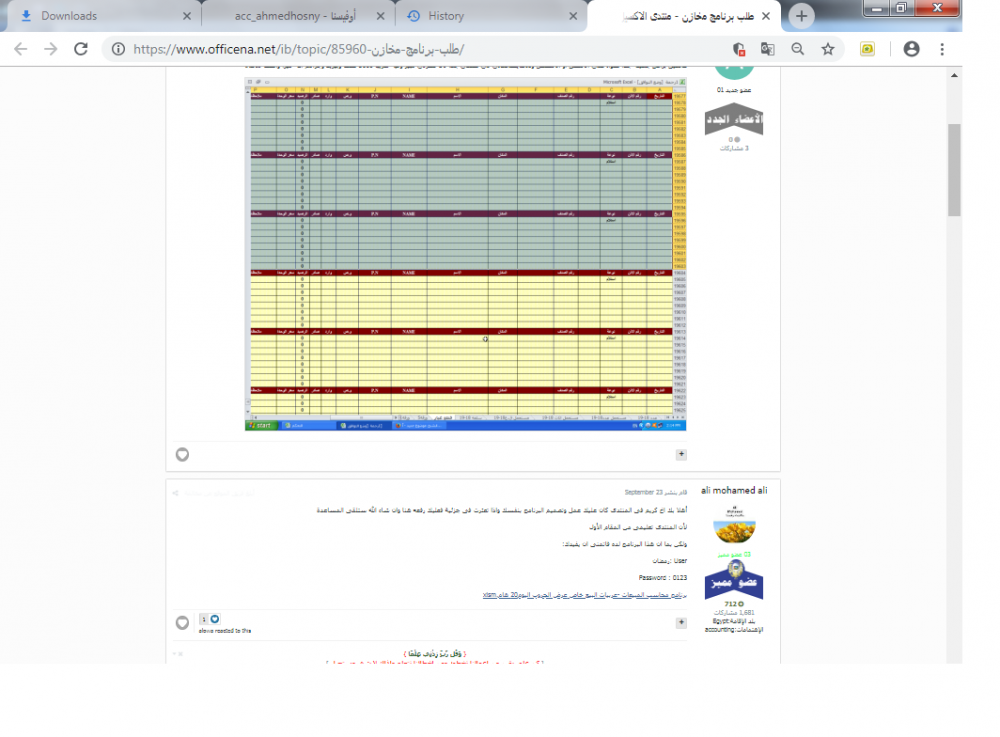Click the scrollbar up arrow
The height and width of the screenshot is (737, 1000).
[954, 75]
